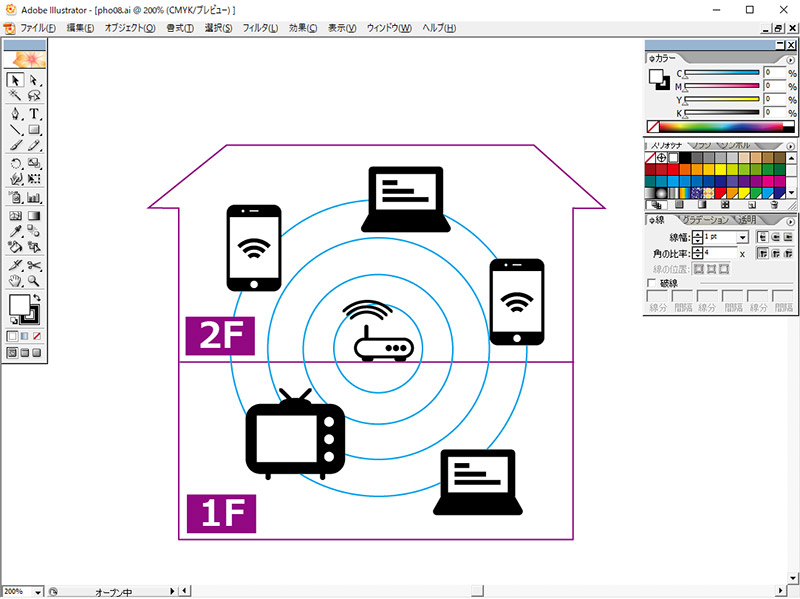
Task: Switch to the 透明 transparency tab
Action: click(x=747, y=220)
